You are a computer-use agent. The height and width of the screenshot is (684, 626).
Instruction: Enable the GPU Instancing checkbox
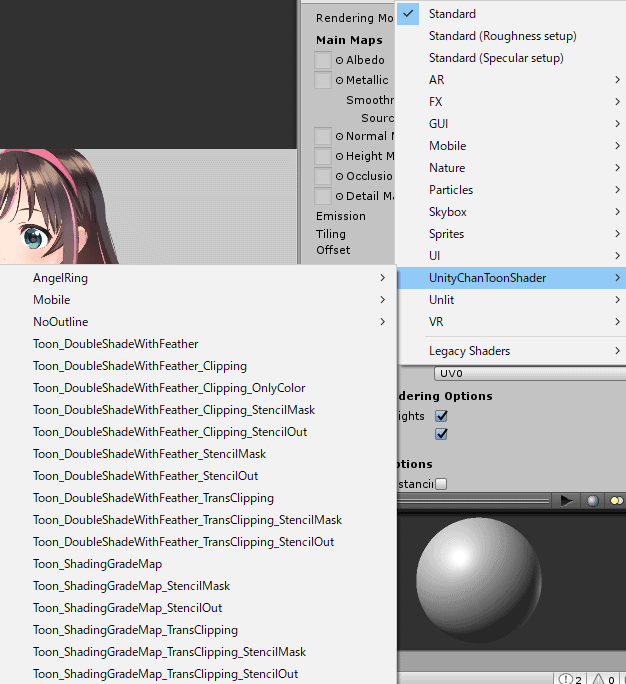click(x=441, y=484)
